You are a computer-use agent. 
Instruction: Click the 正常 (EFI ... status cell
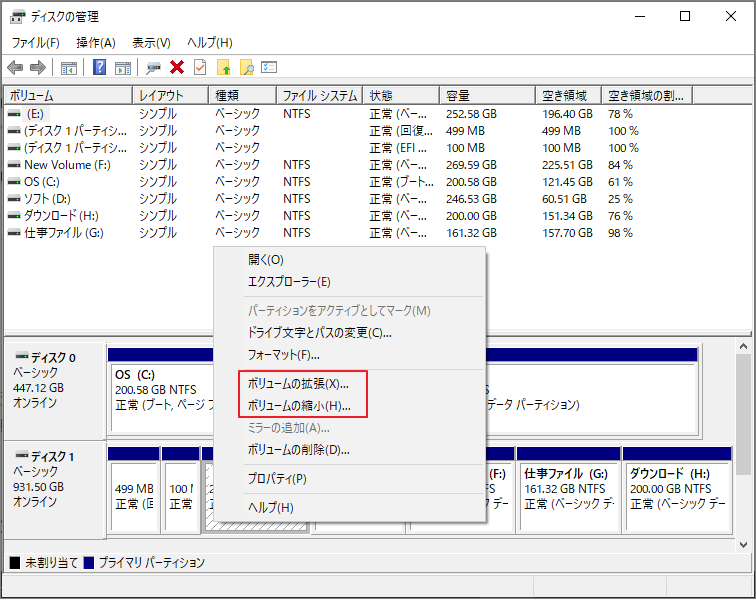398,148
